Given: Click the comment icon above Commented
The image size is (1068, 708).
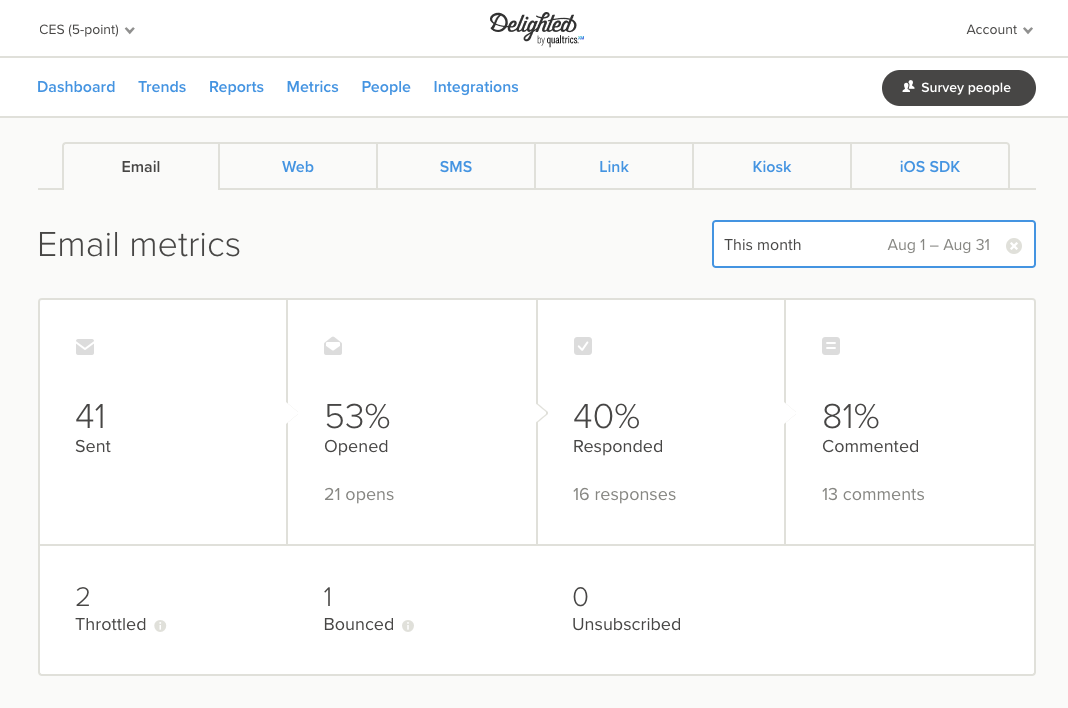Looking at the screenshot, I should [x=831, y=346].
